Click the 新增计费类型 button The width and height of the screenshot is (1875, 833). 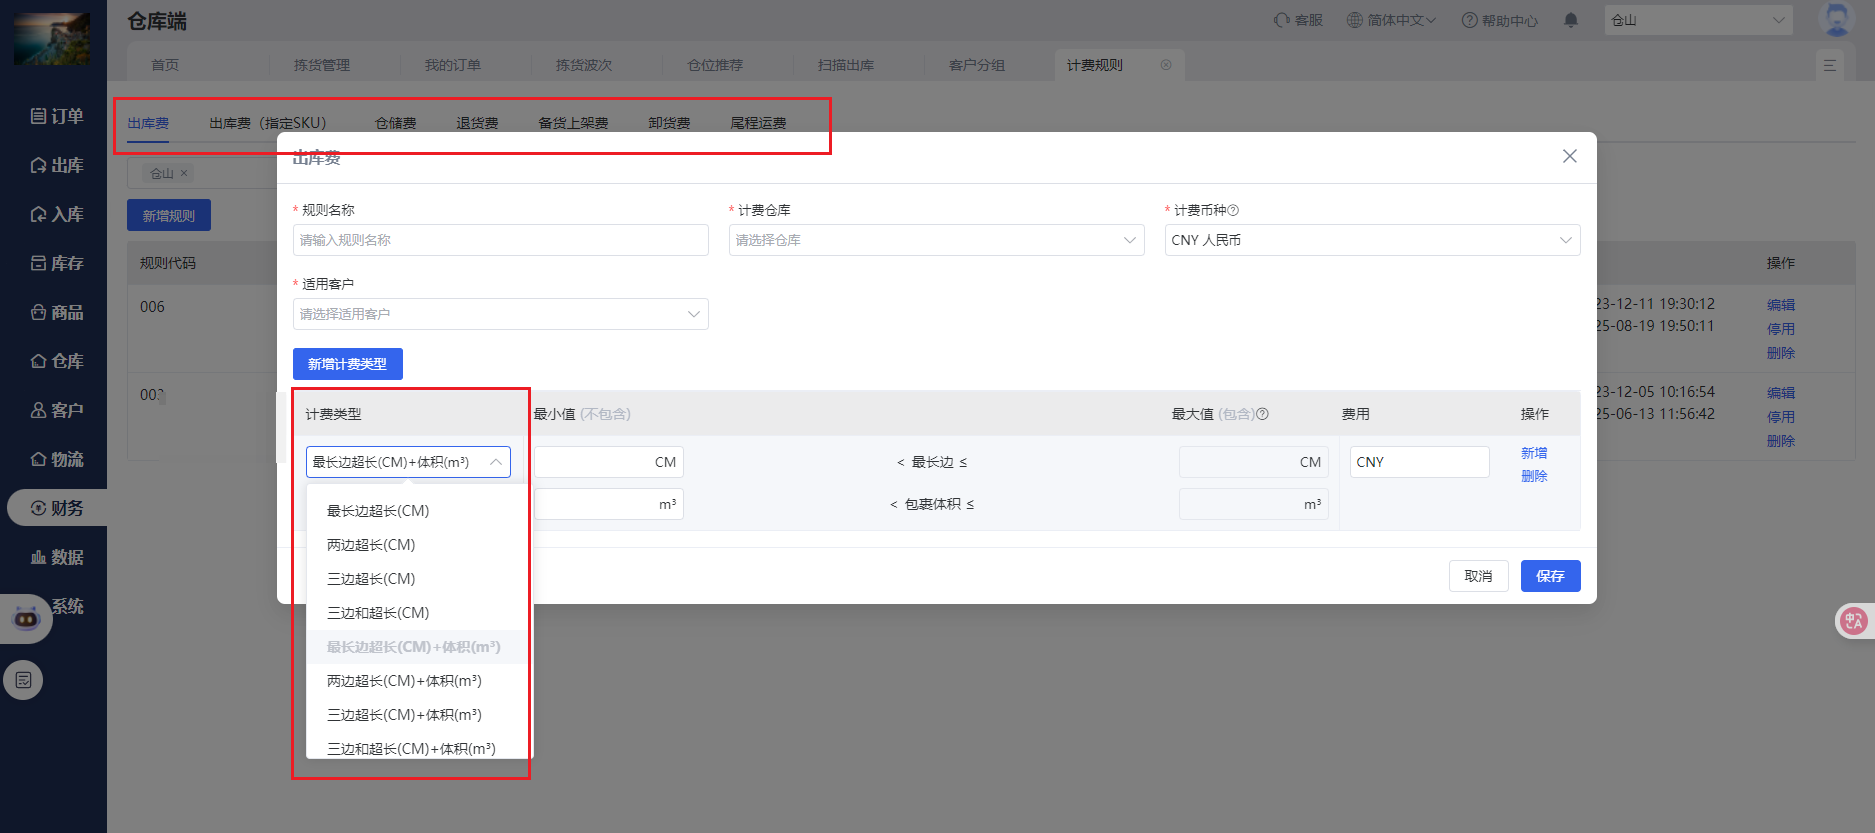348,364
